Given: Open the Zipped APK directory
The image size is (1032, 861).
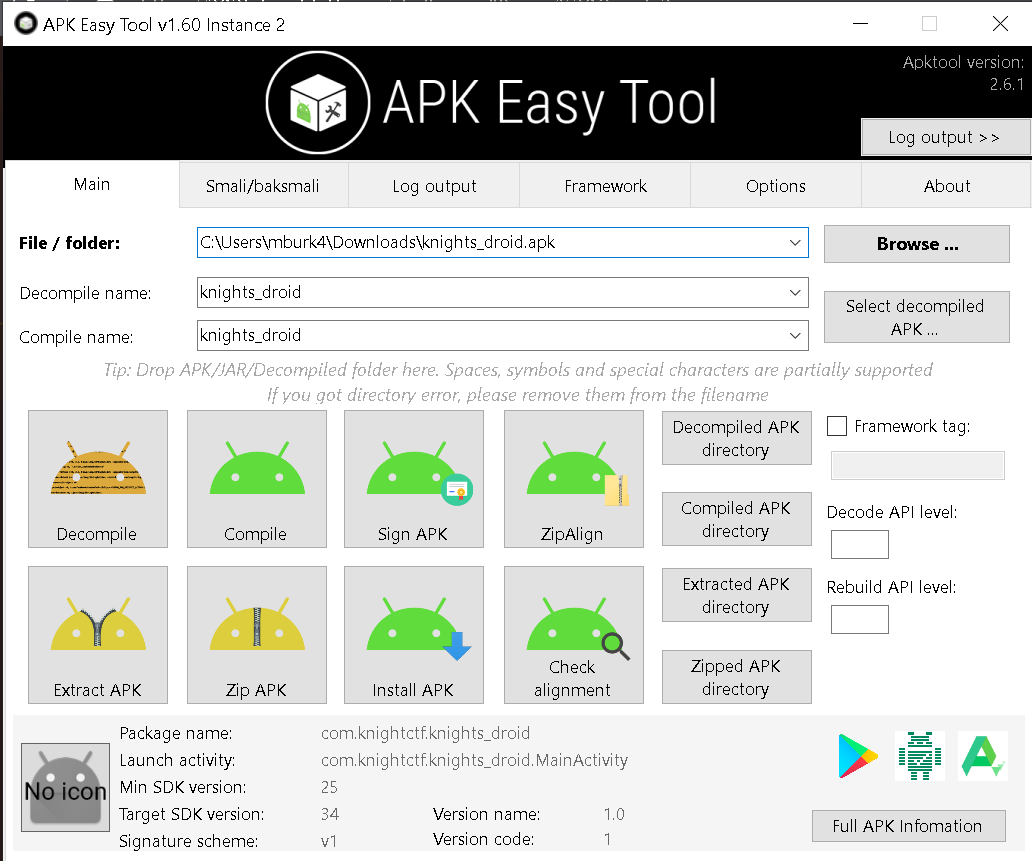Looking at the screenshot, I should pos(736,677).
